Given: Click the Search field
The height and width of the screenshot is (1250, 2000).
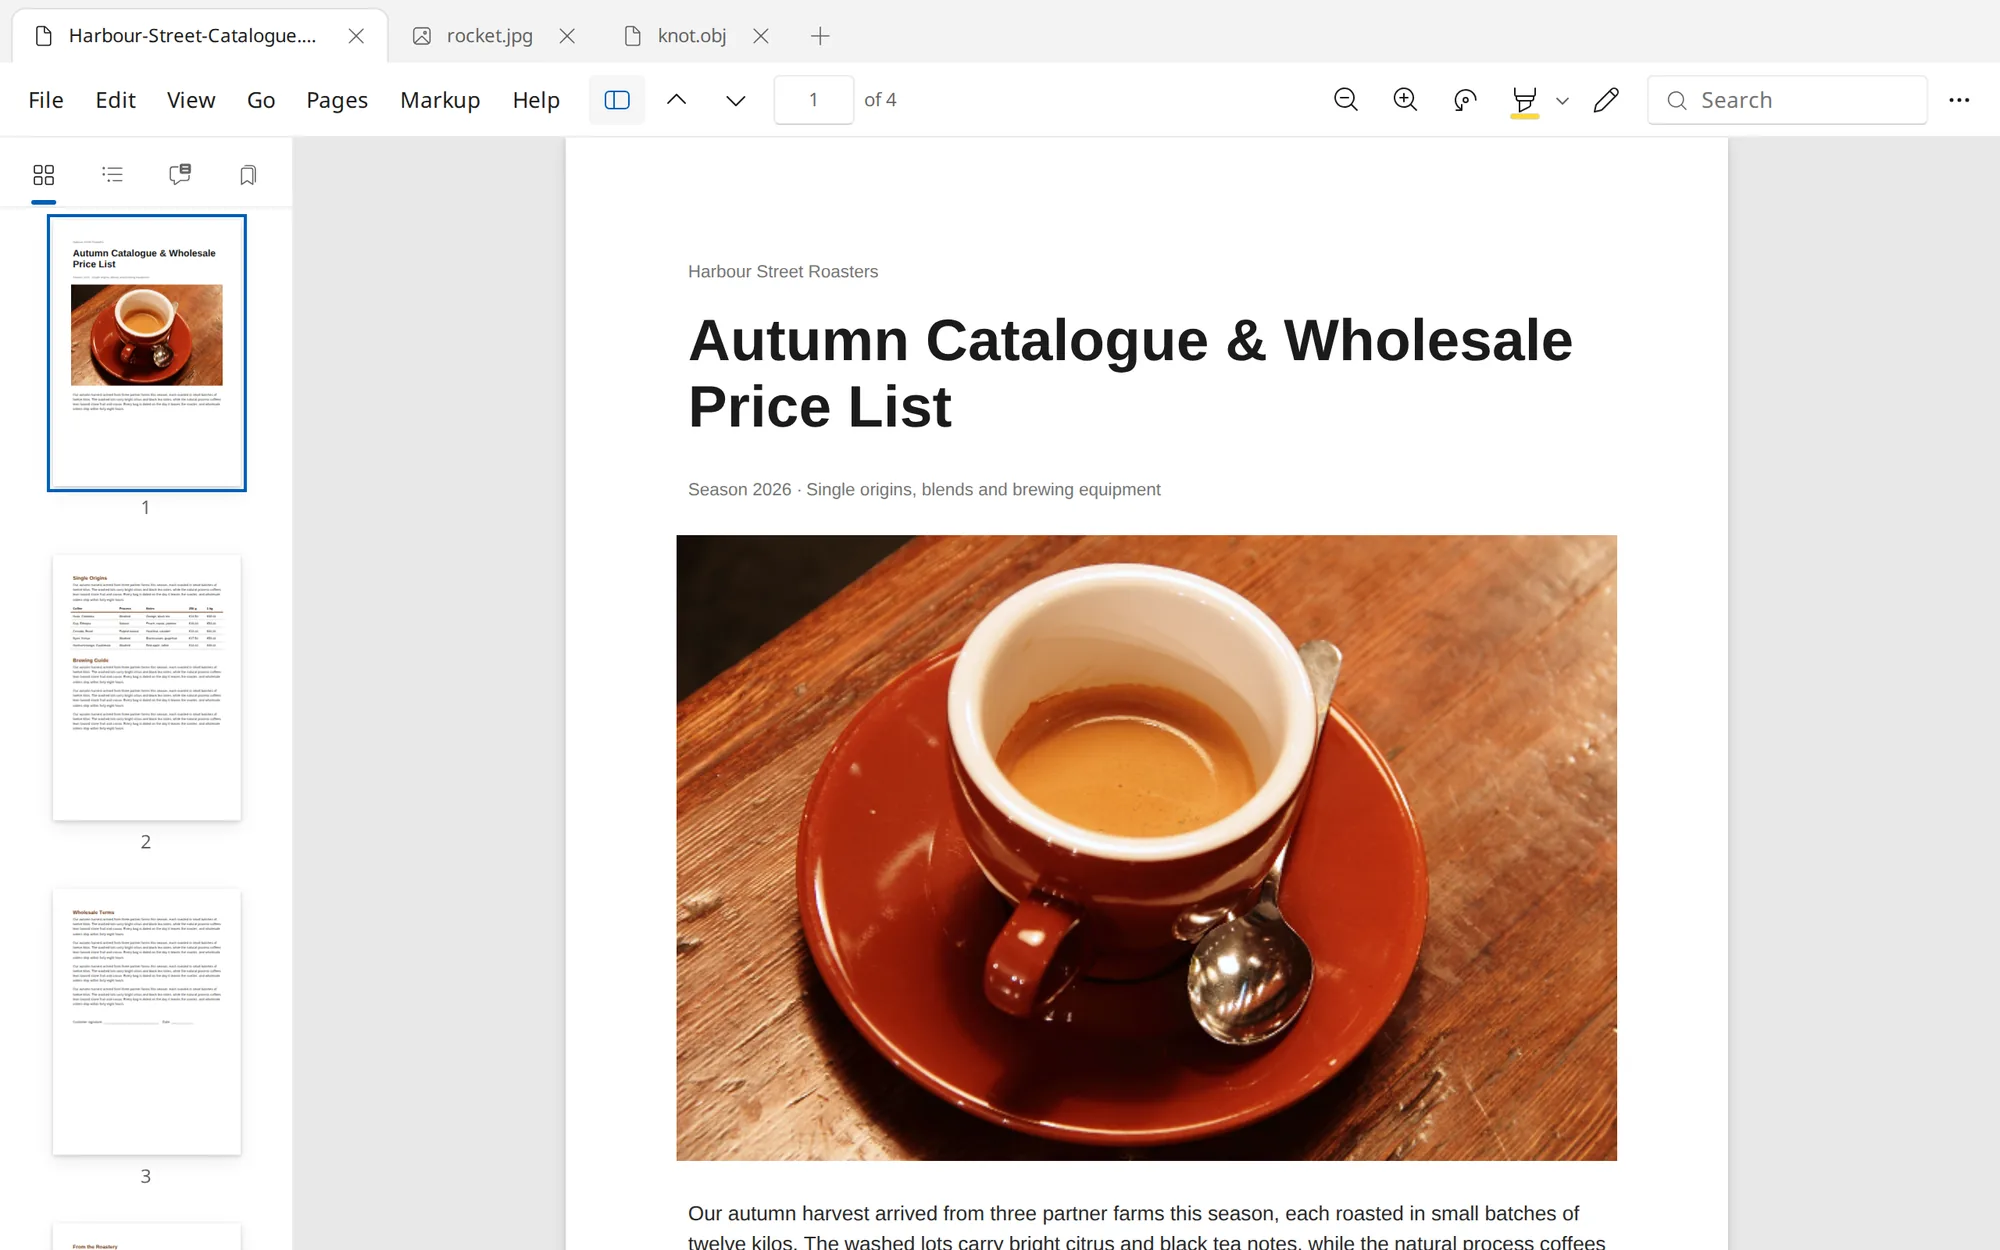Looking at the screenshot, I should coord(1788,100).
